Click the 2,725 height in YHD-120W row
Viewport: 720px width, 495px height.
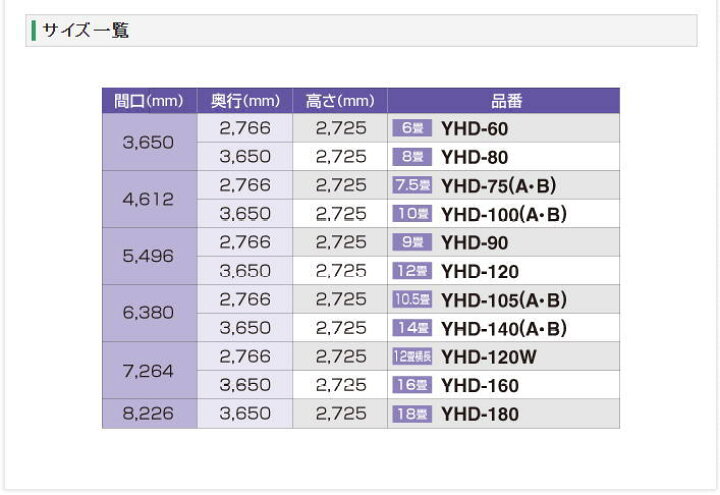click(341, 356)
